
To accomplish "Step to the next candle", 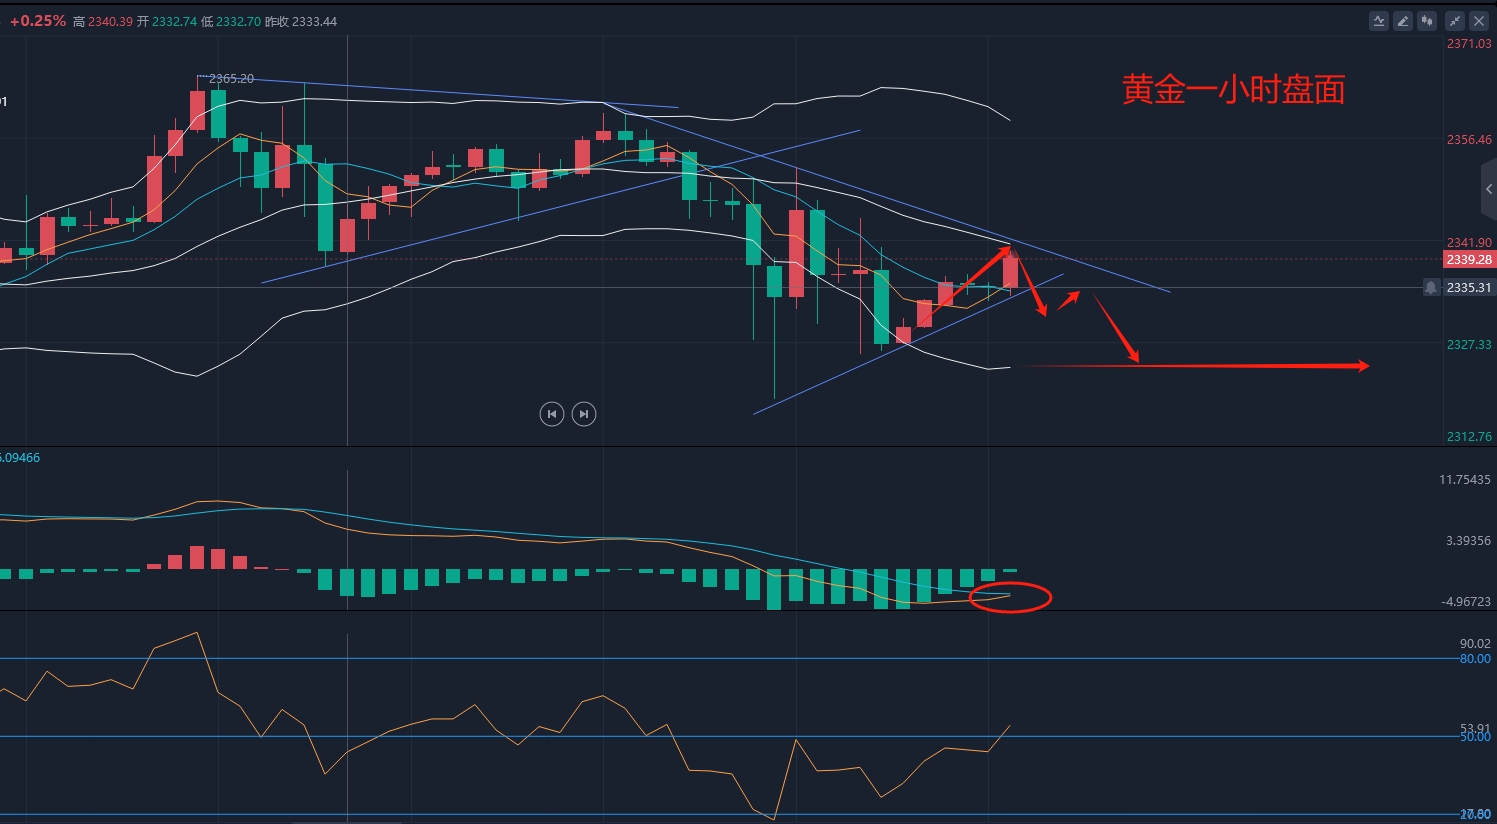I will click(x=584, y=414).
